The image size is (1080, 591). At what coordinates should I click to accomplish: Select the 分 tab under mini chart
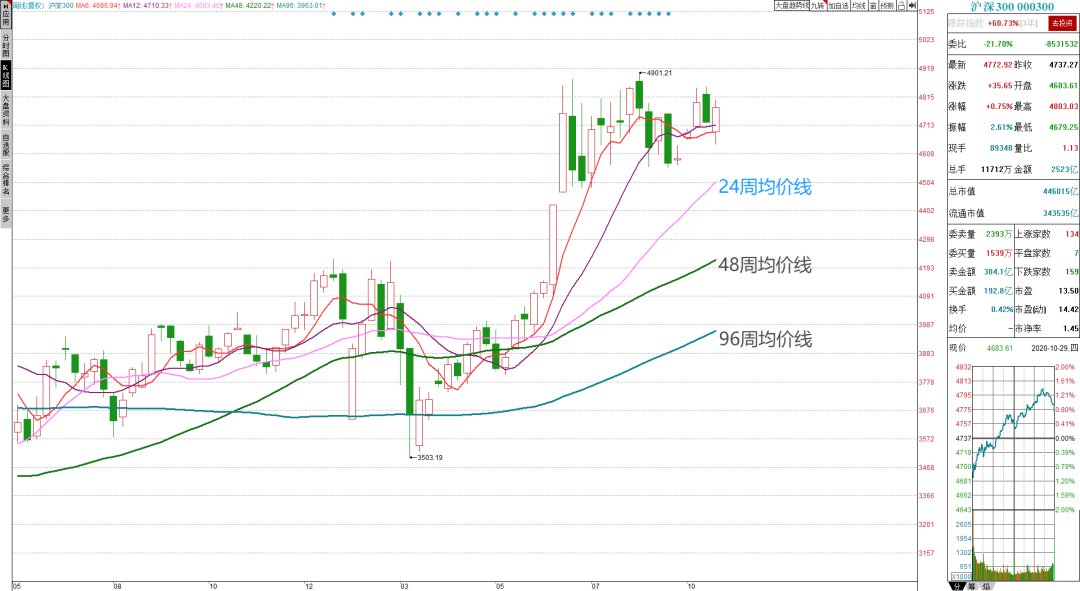pos(957,586)
